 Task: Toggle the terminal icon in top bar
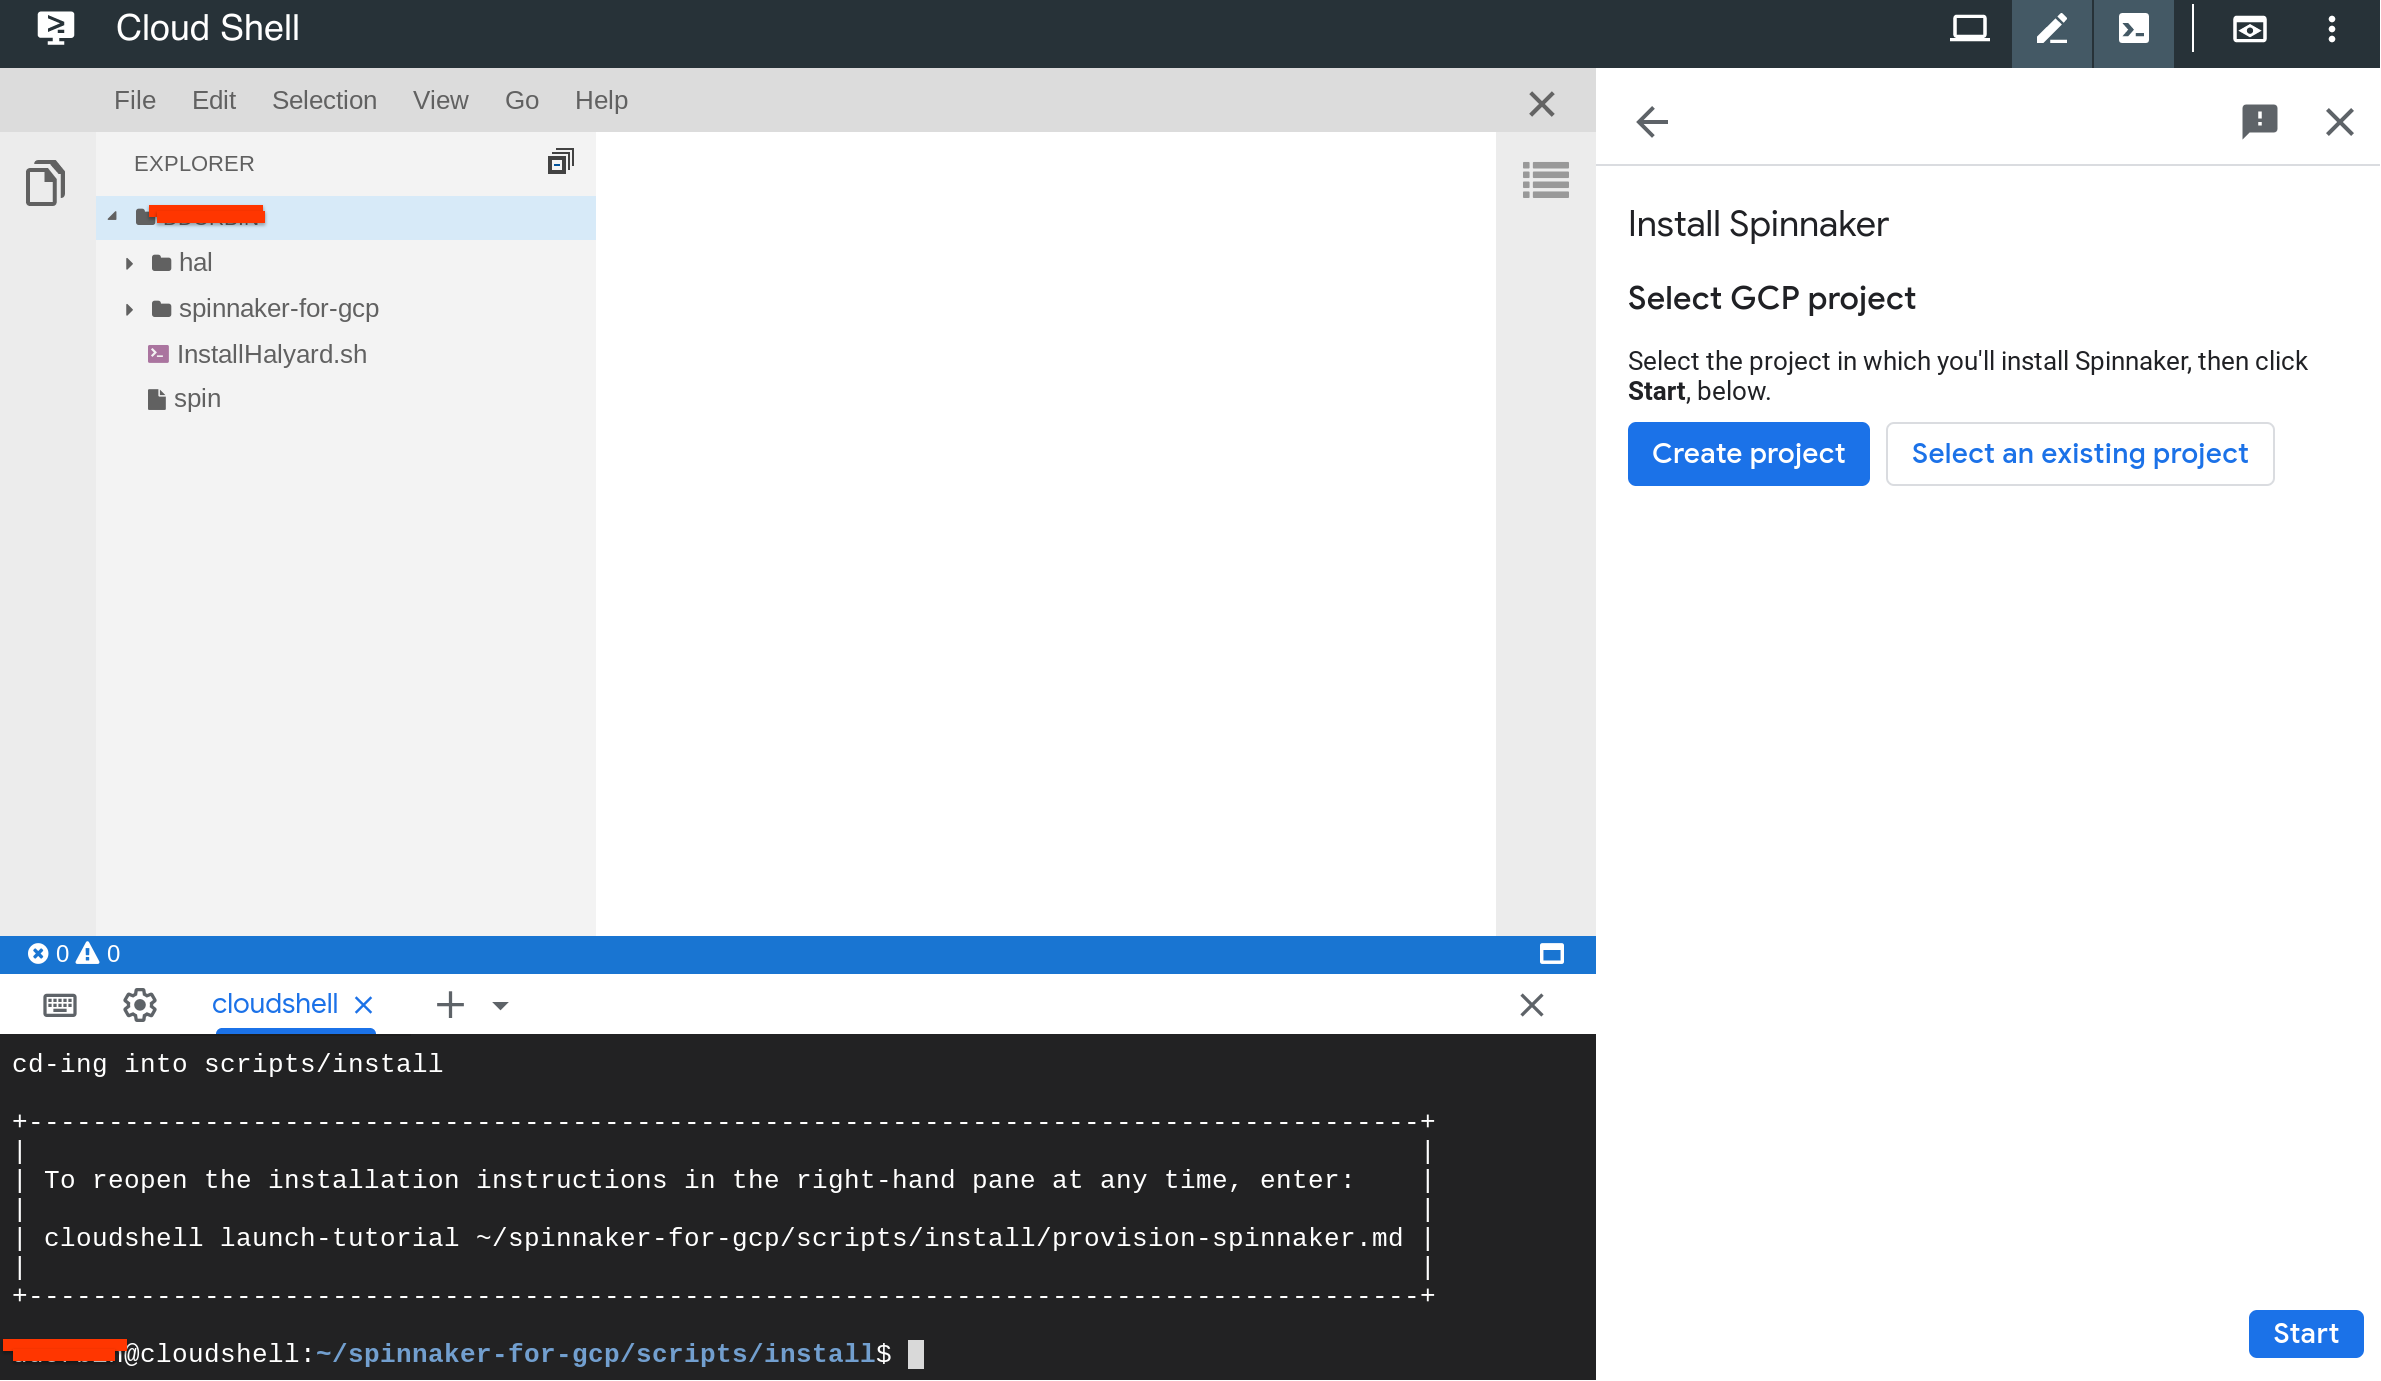click(x=2133, y=30)
